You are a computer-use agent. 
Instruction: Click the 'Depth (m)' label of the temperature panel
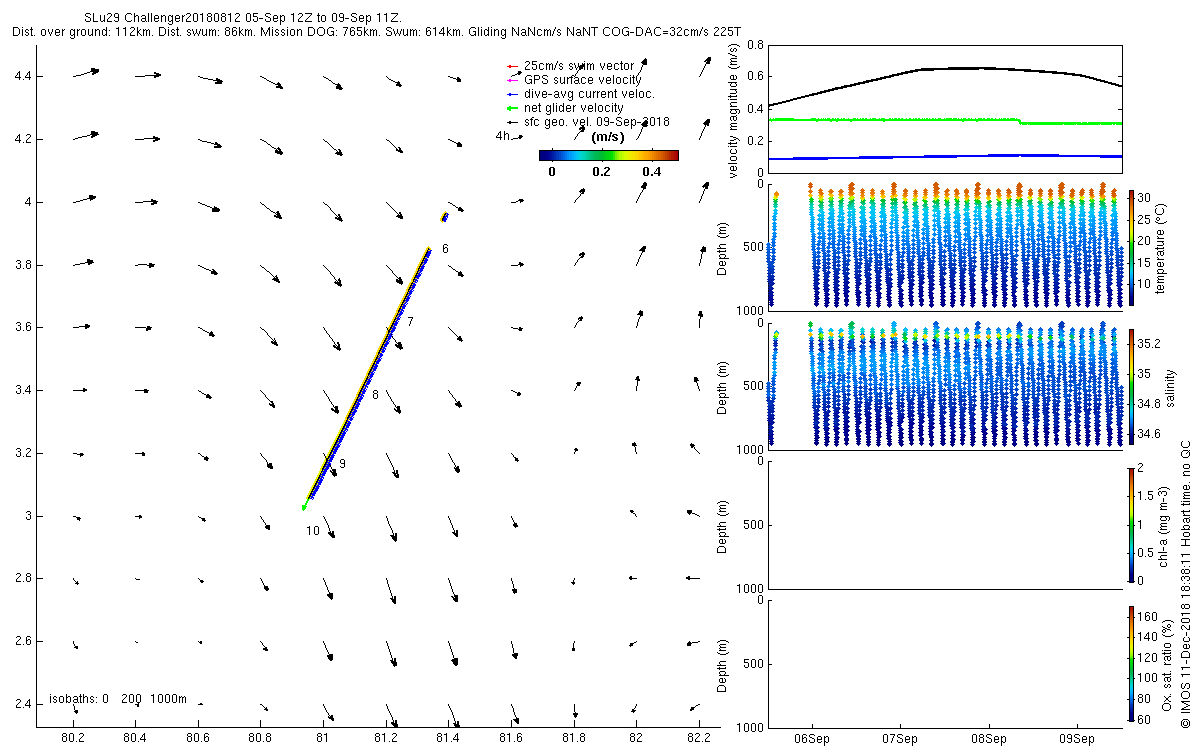pos(724,247)
